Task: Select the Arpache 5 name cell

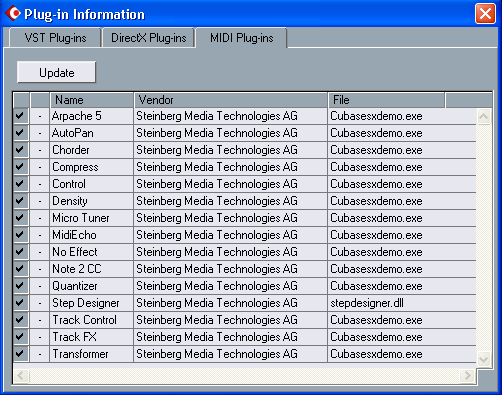Action: pyautogui.click(x=92, y=116)
